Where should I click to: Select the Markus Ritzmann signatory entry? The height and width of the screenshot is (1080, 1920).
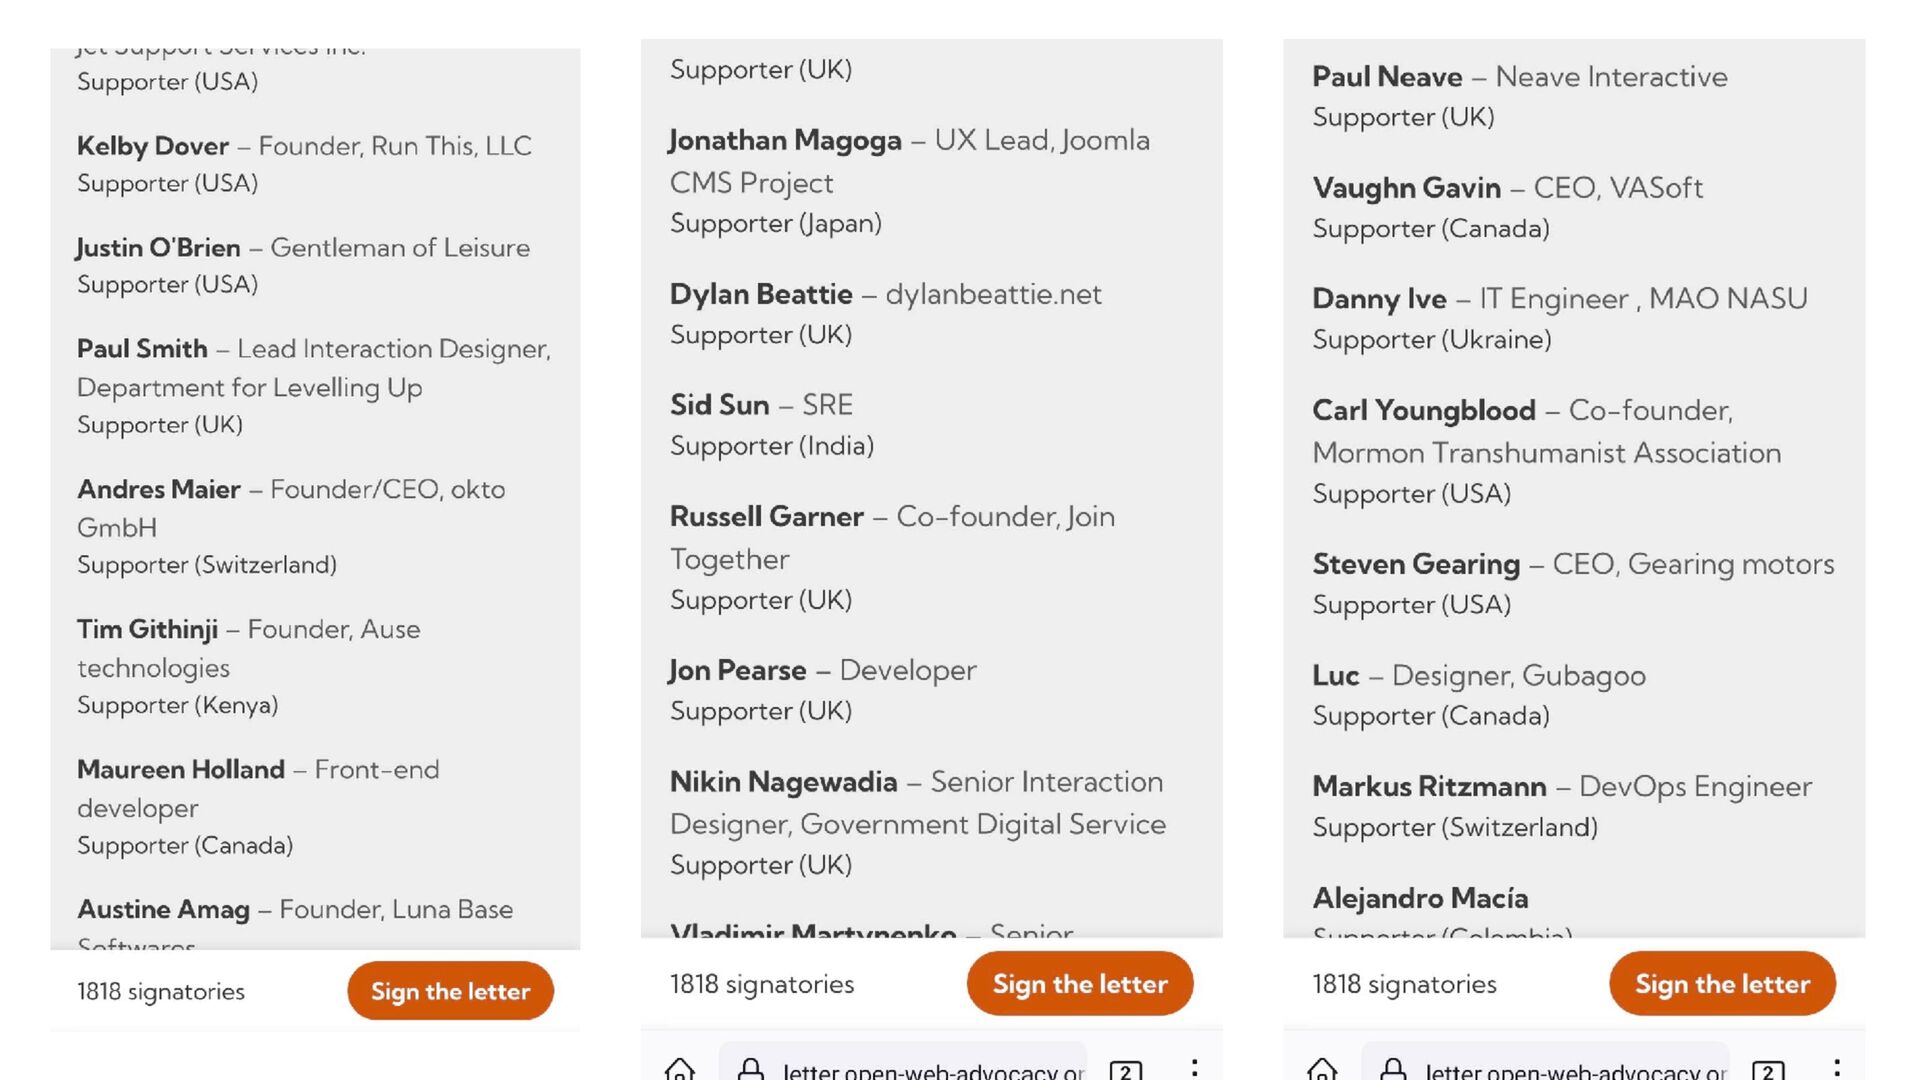click(x=1429, y=787)
